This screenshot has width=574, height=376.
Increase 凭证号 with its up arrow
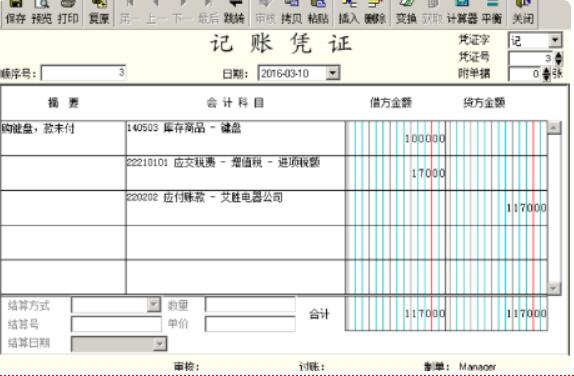[558, 55]
